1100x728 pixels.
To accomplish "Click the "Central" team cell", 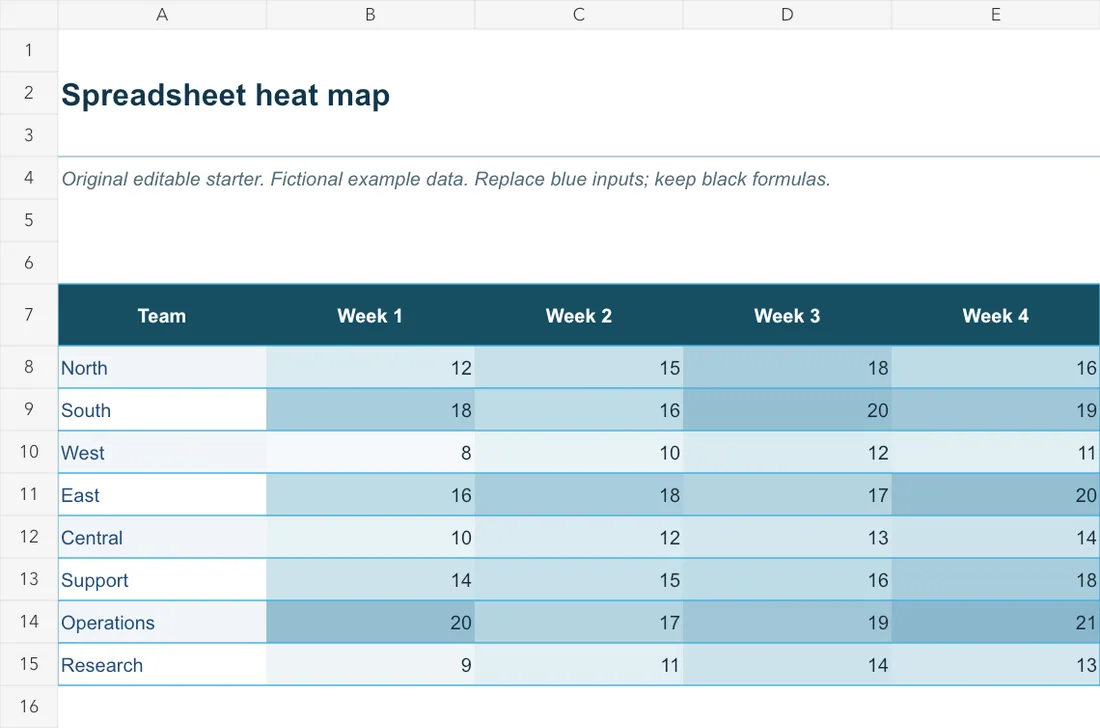I will point(162,537).
